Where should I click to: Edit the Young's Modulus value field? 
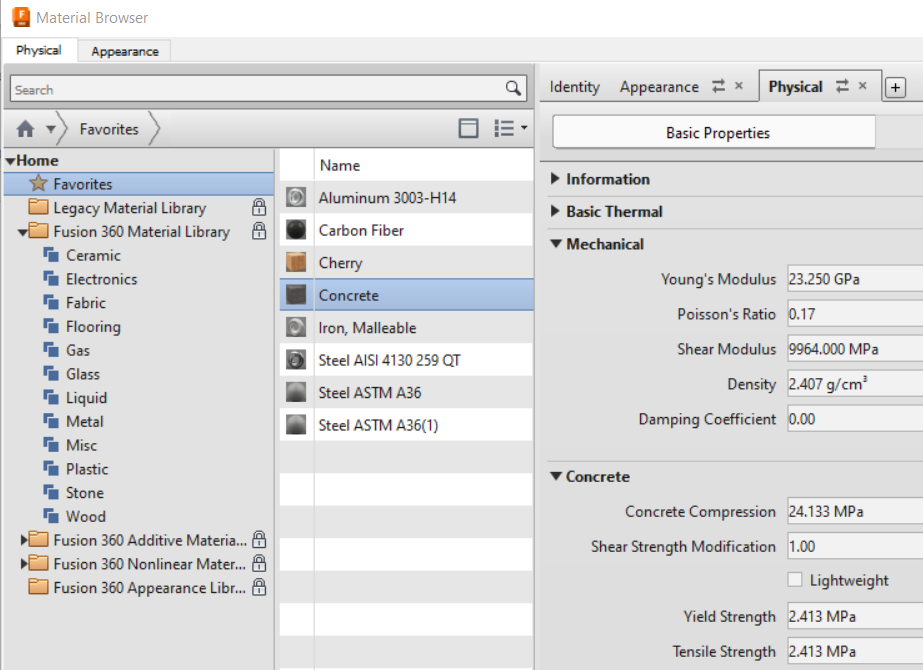tap(855, 278)
